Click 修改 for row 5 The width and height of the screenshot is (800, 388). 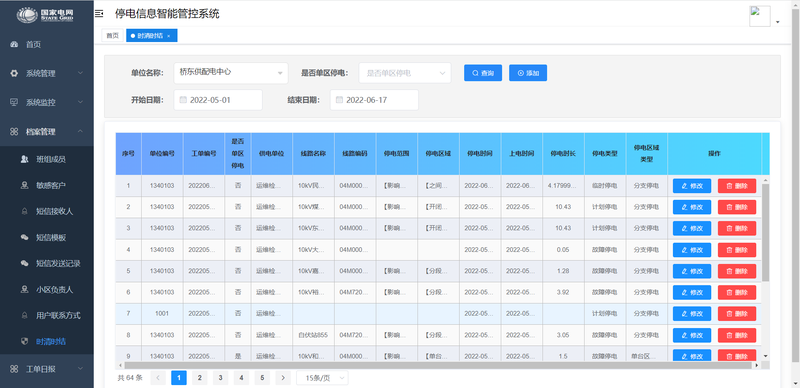pyautogui.click(x=692, y=271)
